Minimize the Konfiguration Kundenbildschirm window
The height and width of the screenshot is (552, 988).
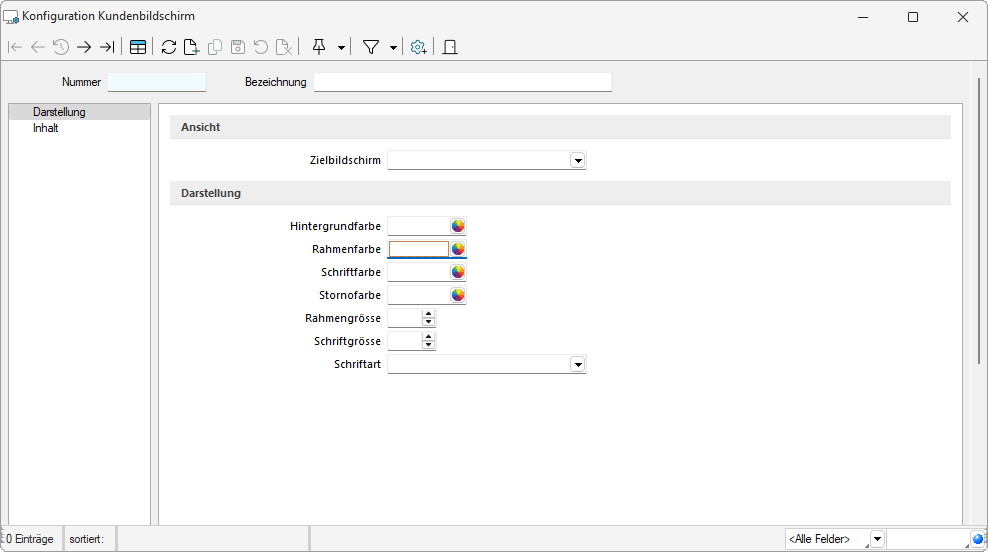[x=863, y=17]
